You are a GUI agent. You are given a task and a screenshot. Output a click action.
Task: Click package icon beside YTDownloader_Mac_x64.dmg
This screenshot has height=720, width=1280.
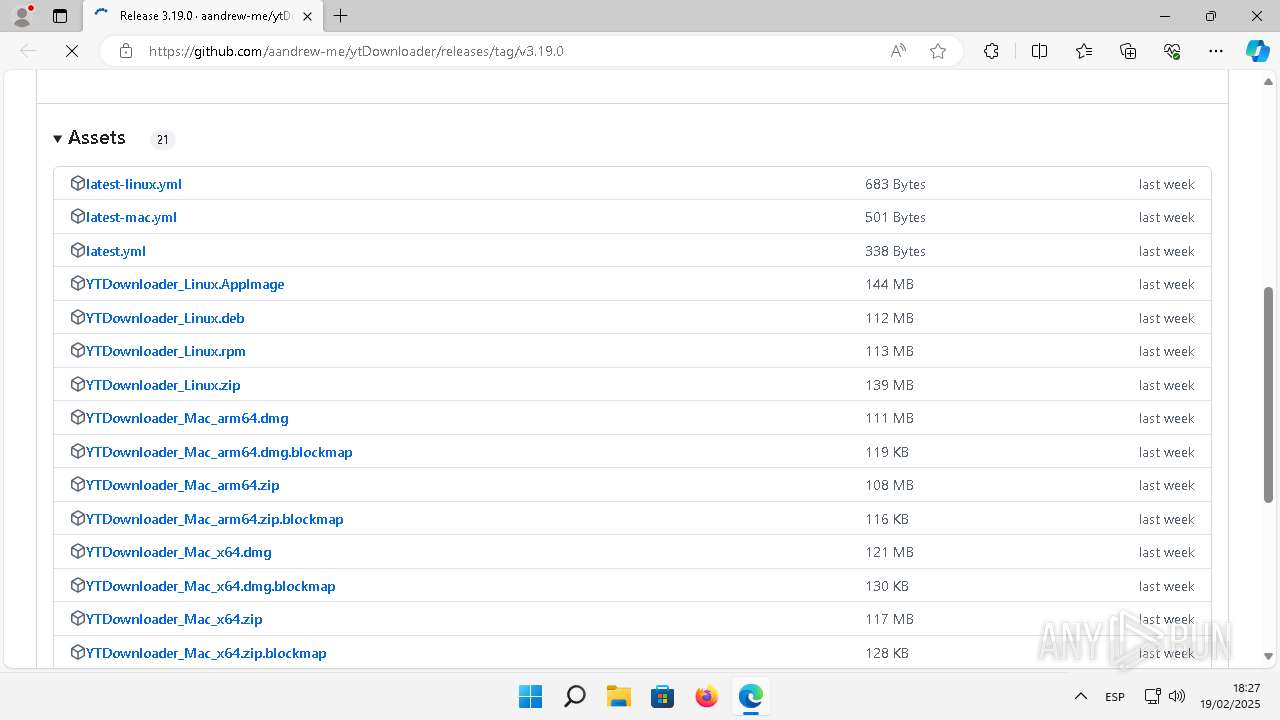pos(78,551)
